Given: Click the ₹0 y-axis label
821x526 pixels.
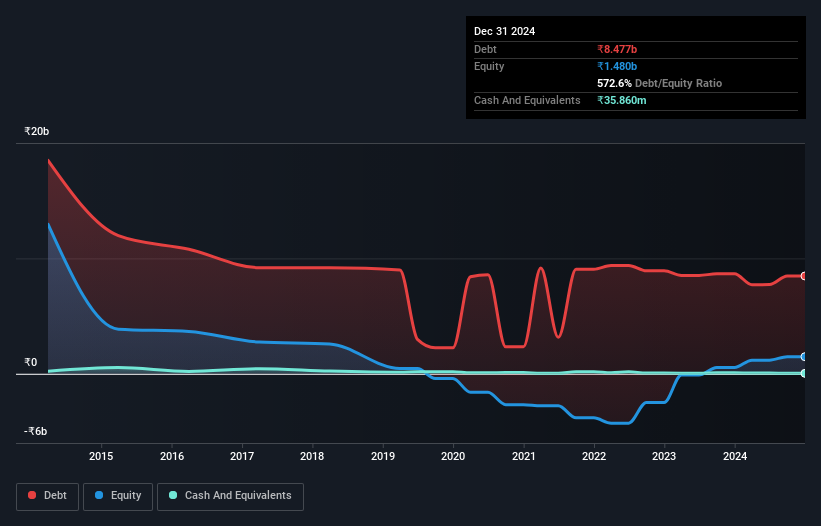Looking at the screenshot, I should [x=30, y=362].
